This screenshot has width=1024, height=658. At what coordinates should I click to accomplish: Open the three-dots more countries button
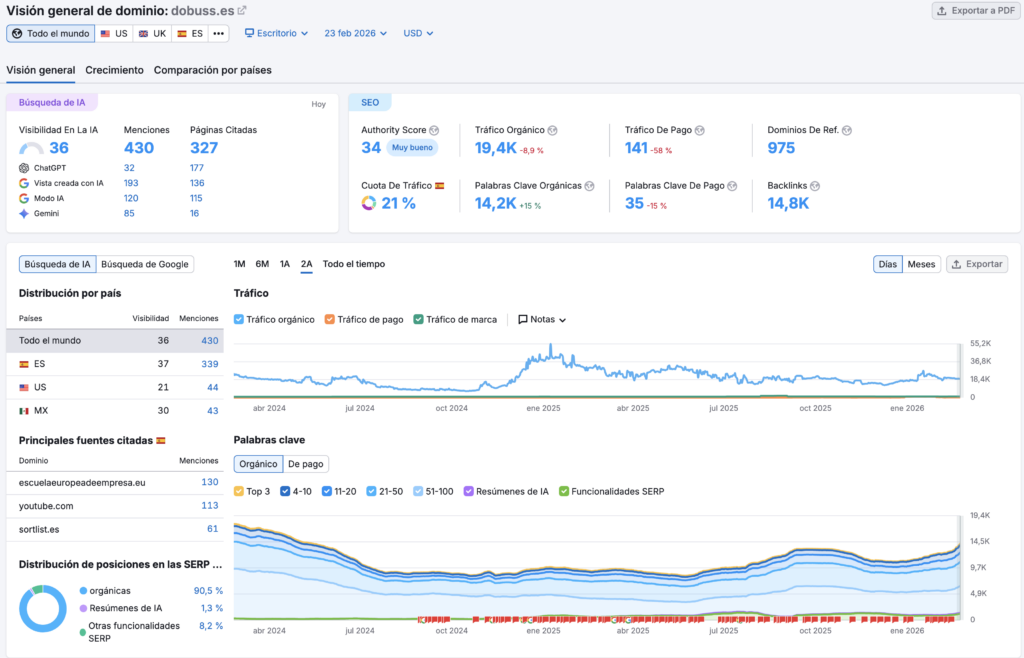(x=219, y=33)
